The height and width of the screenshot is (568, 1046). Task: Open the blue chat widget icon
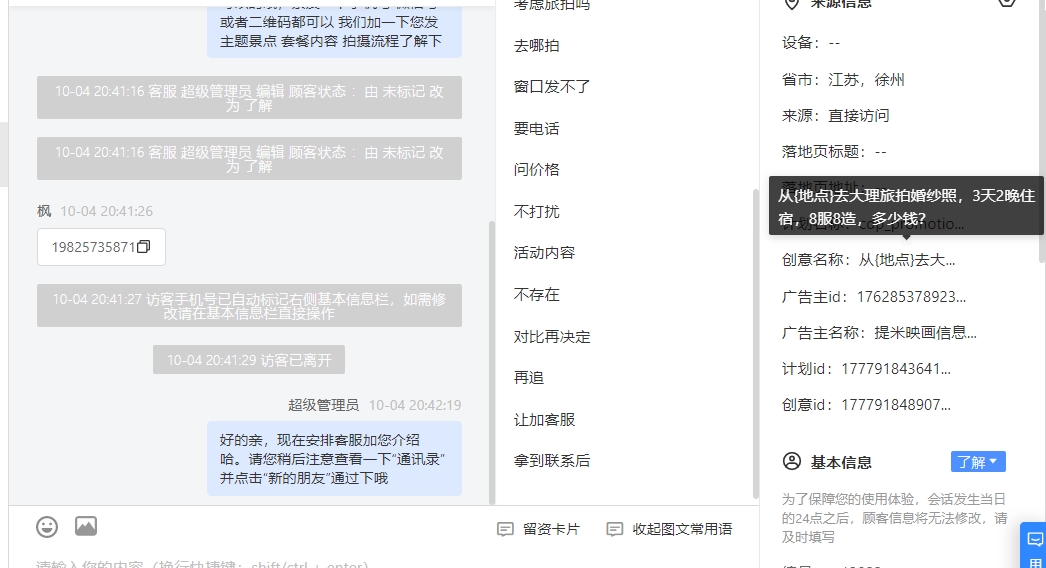(x=1035, y=539)
